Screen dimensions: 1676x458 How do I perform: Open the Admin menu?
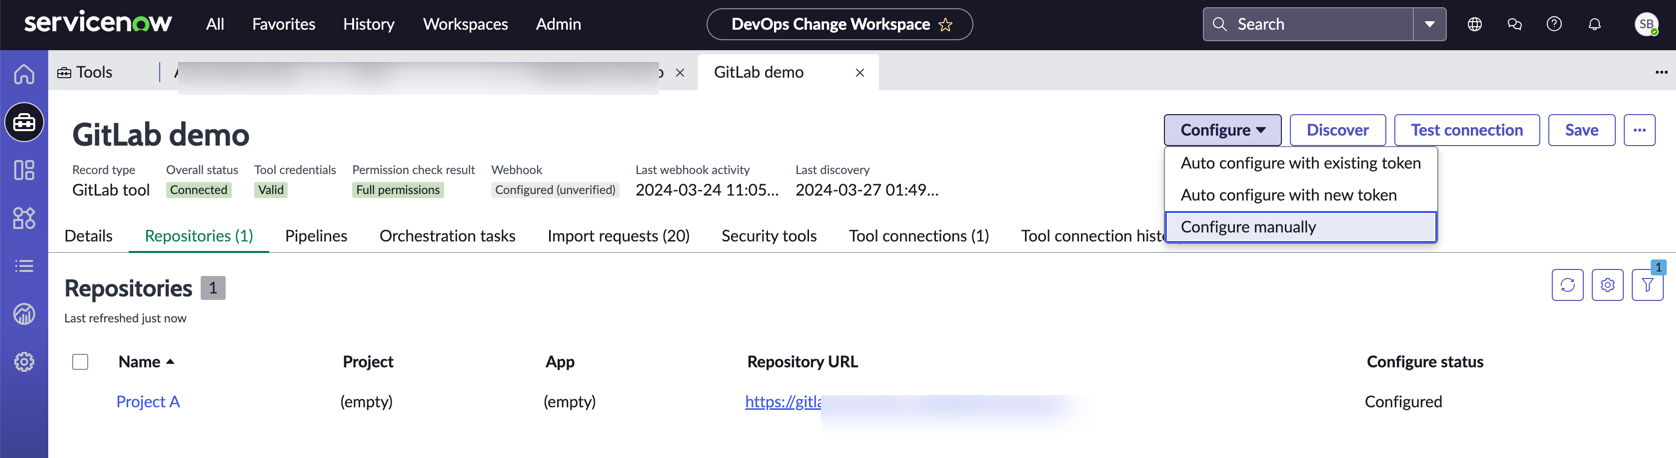coord(558,24)
